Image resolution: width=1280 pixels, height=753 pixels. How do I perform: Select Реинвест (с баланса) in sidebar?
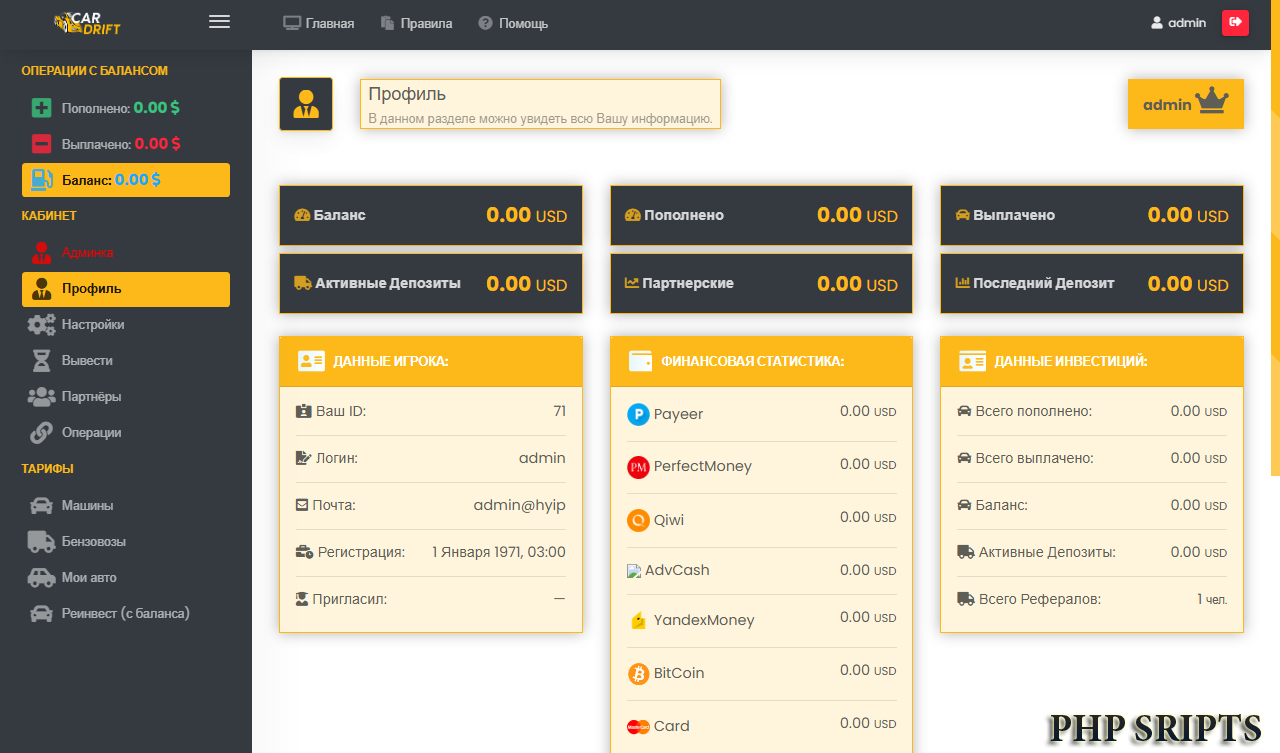pos(125,614)
